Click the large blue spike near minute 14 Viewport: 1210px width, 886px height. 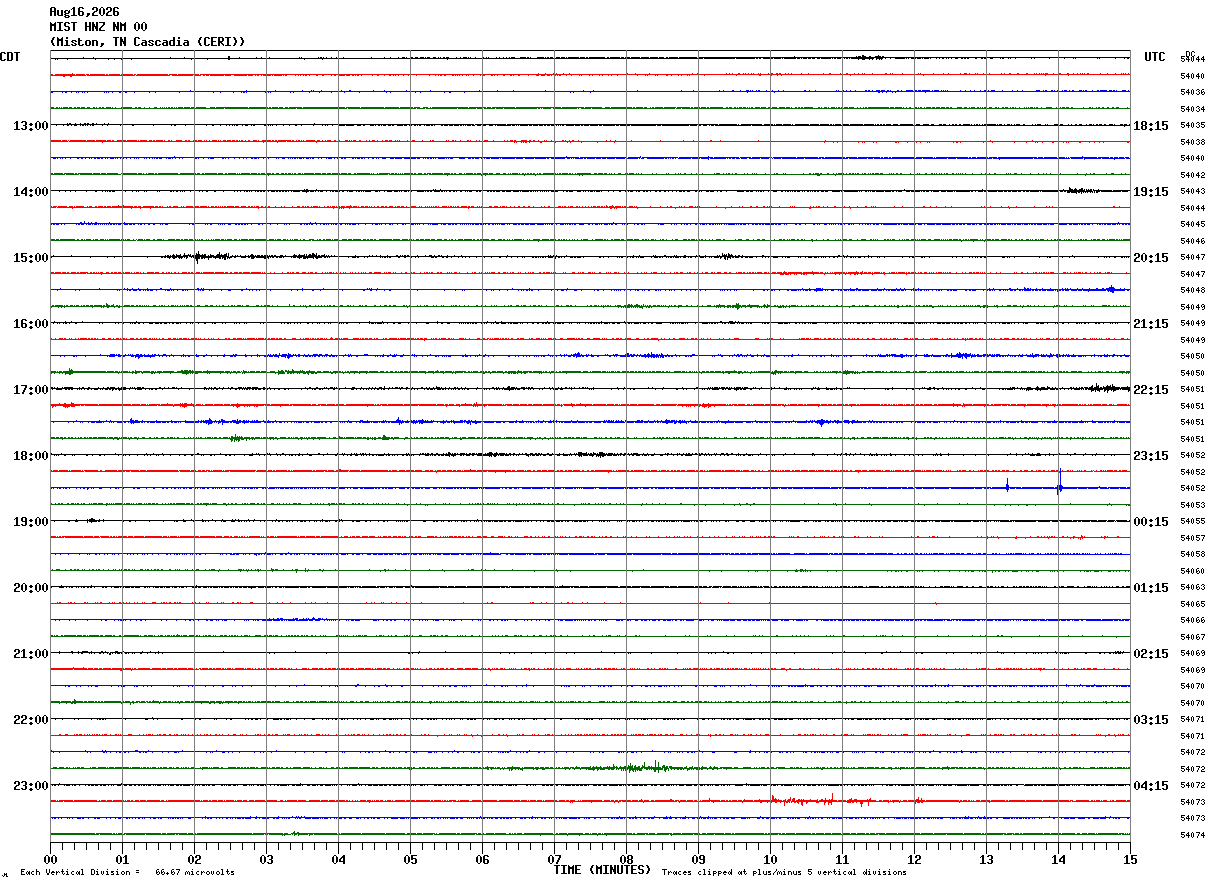(x=1060, y=482)
